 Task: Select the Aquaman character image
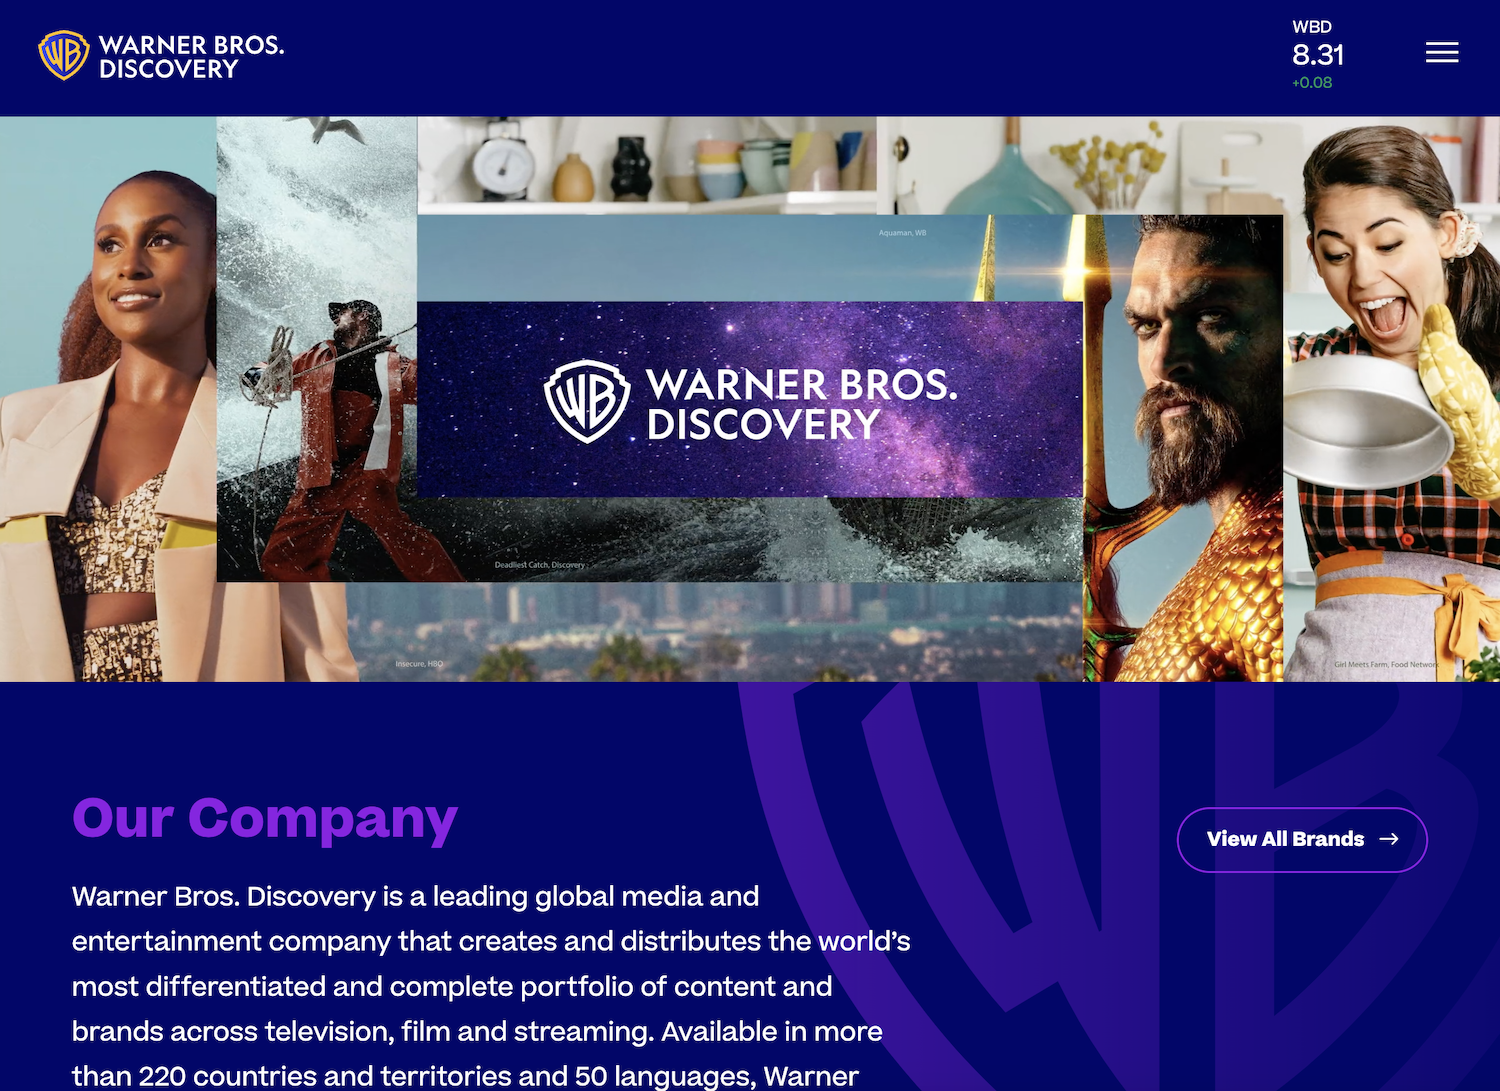pyautogui.click(x=1183, y=448)
